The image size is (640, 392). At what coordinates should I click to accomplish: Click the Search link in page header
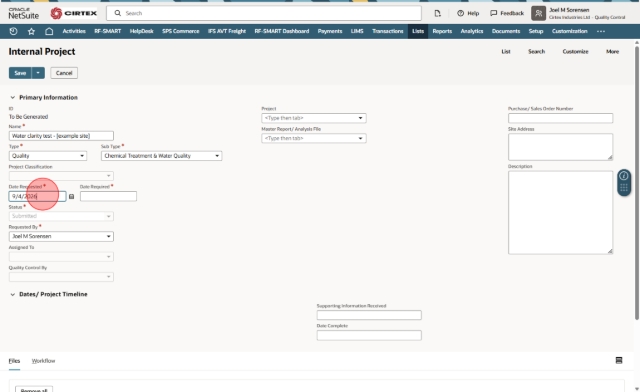click(x=536, y=51)
